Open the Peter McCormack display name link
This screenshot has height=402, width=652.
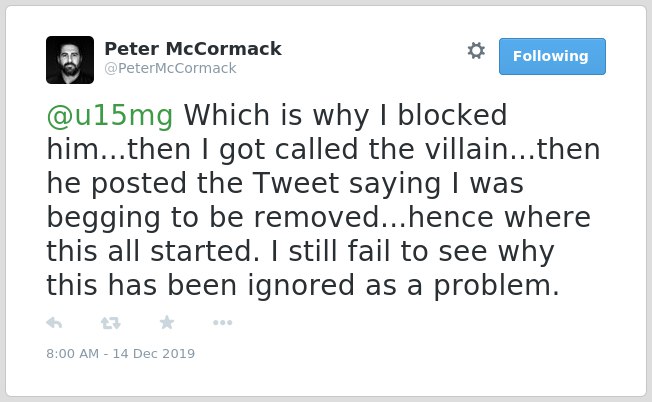[x=193, y=49]
